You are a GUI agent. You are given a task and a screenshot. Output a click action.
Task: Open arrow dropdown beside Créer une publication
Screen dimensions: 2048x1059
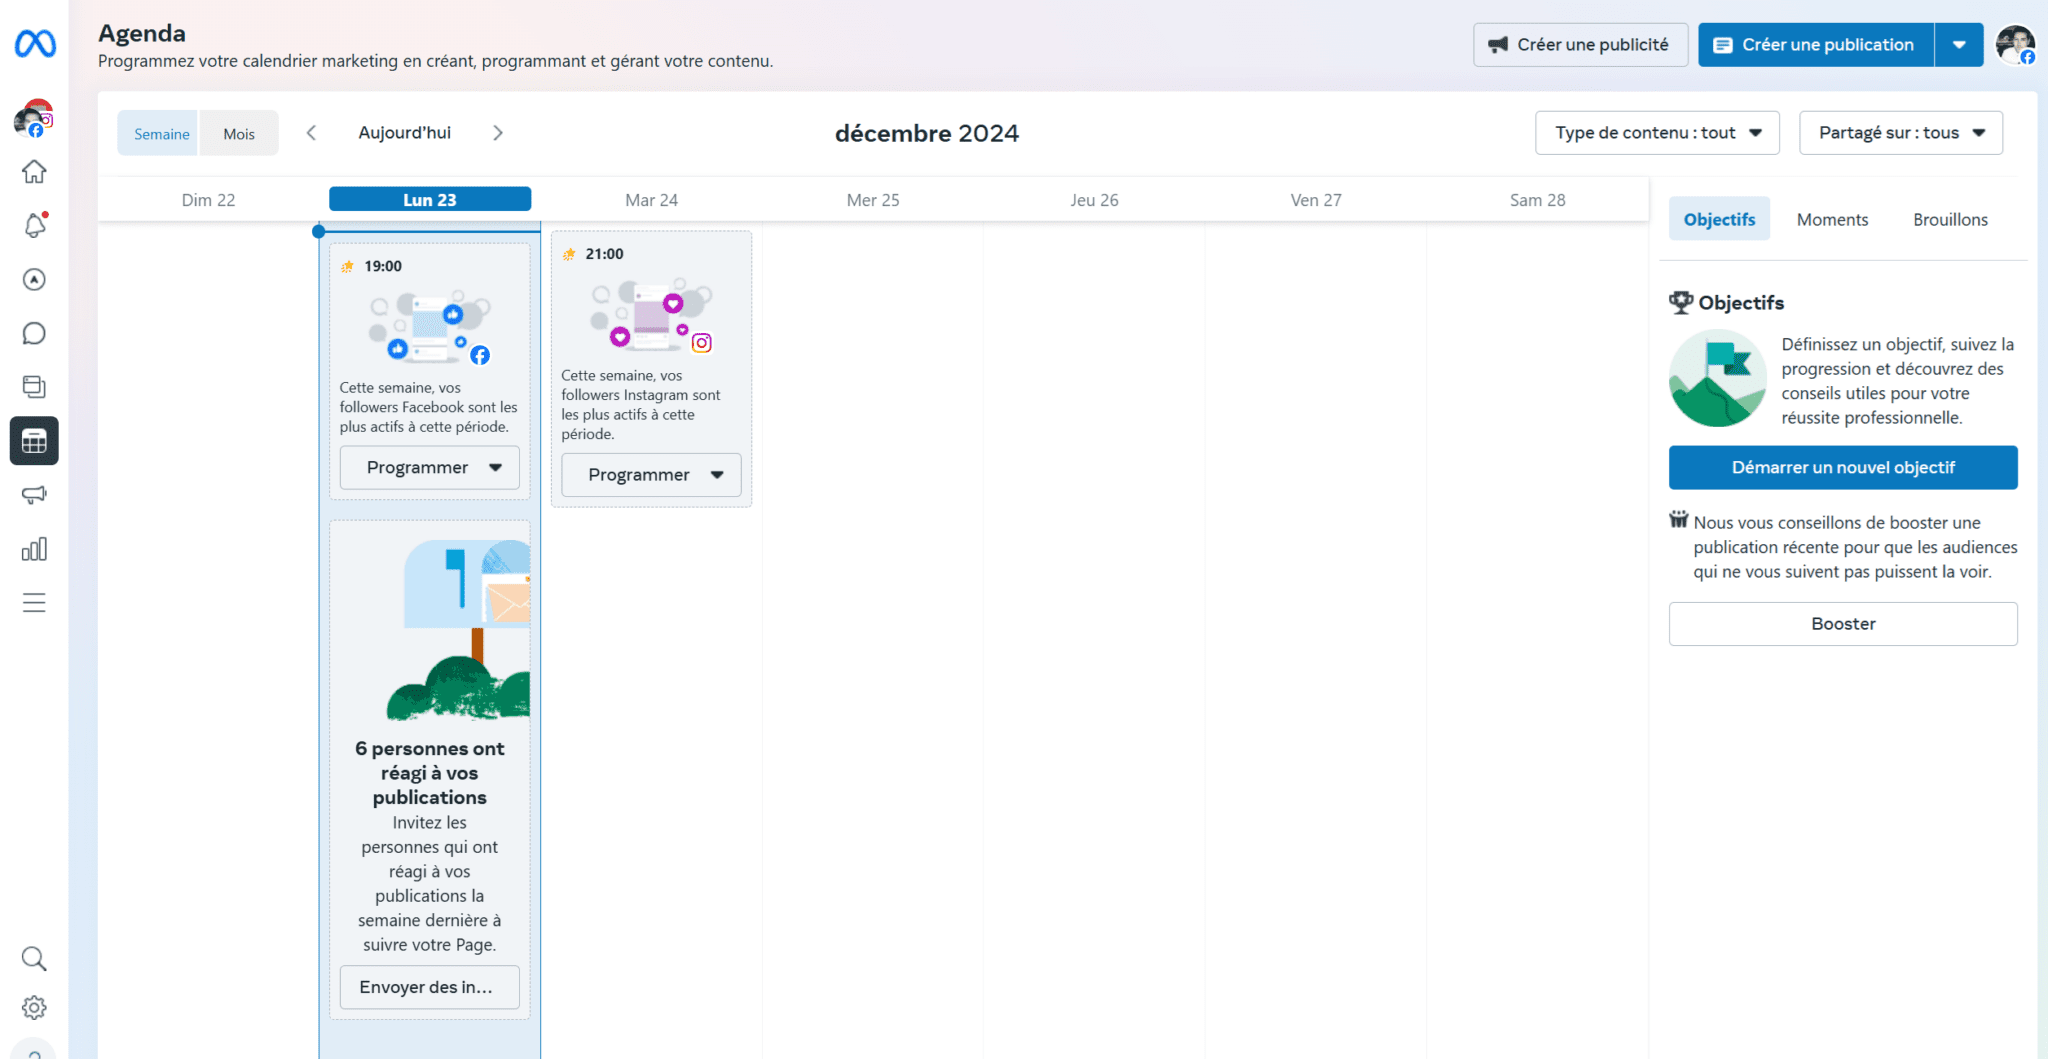point(1959,45)
